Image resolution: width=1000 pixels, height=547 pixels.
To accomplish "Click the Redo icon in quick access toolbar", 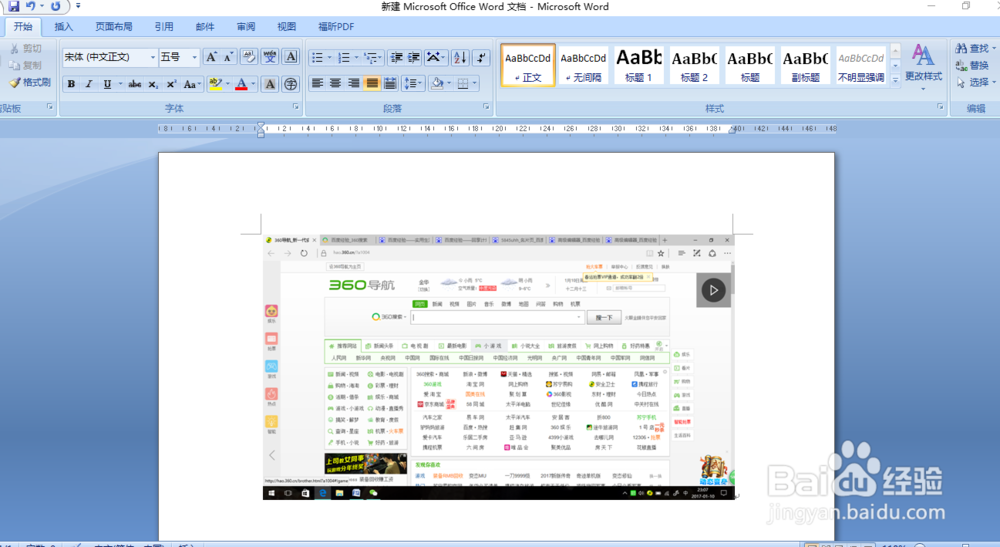I will [x=55, y=6].
